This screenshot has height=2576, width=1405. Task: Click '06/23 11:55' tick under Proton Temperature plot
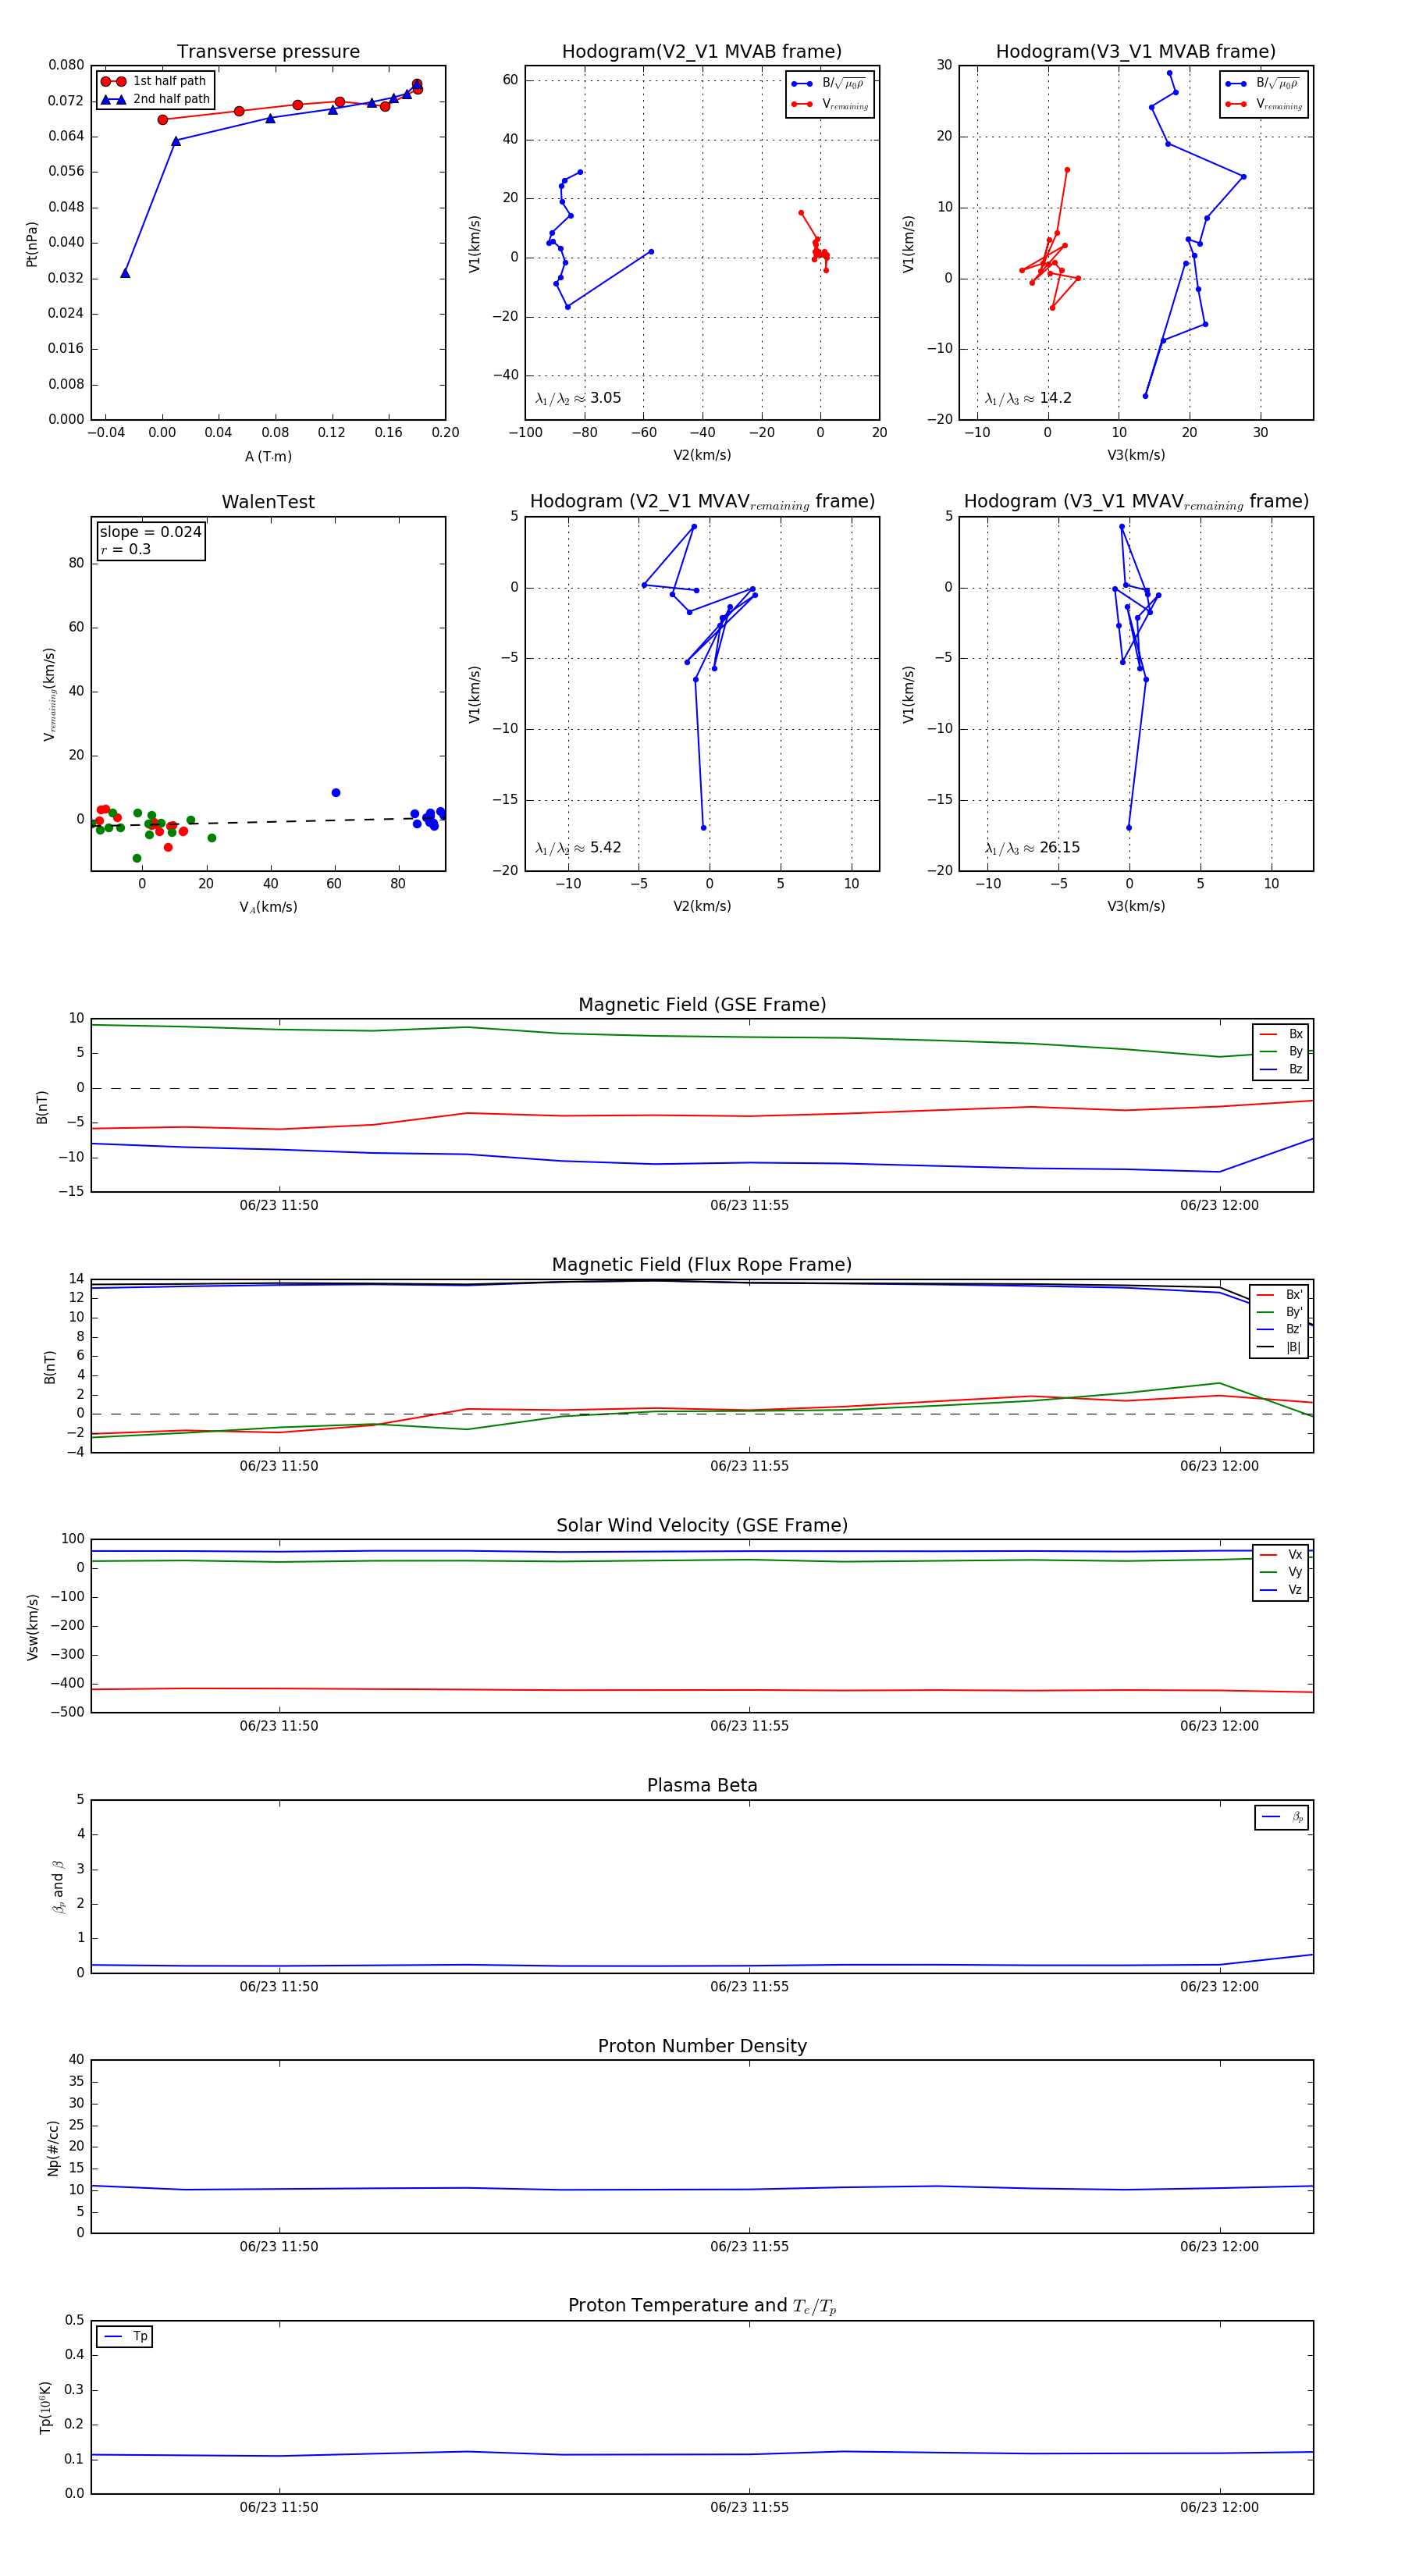point(749,2508)
